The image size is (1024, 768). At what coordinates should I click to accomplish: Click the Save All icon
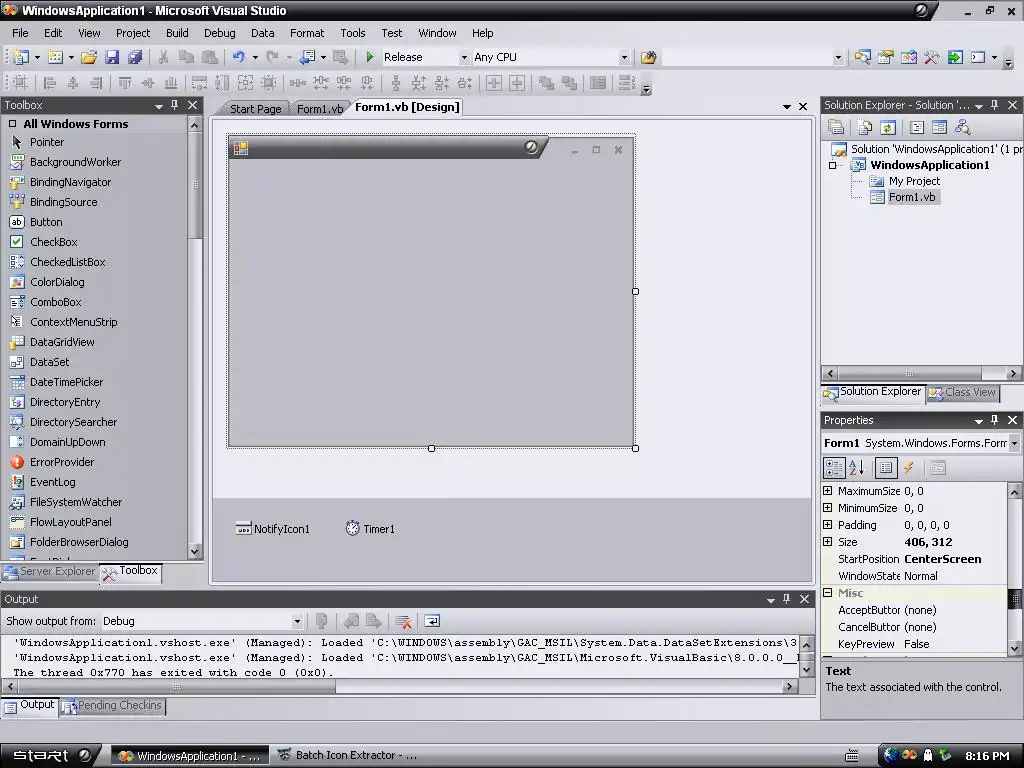pos(135,57)
